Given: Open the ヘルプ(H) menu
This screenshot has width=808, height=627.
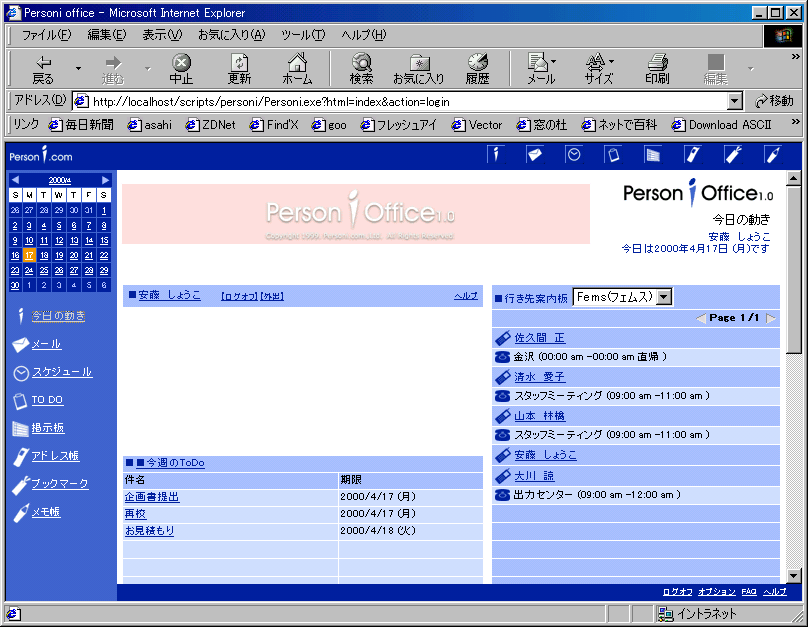Looking at the screenshot, I should coord(364,35).
